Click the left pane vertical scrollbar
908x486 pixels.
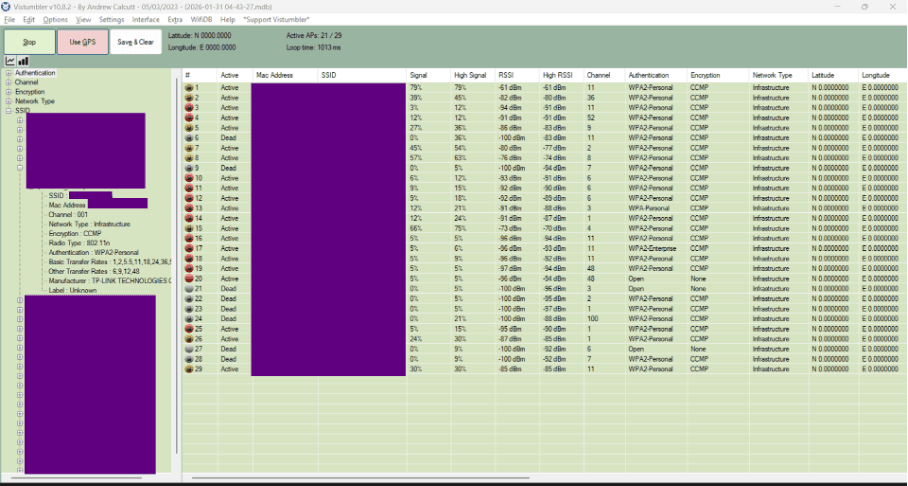(177, 266)
